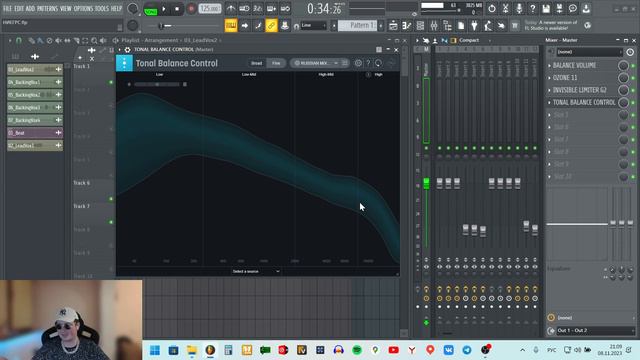Open the Piano roll icon
Screen dimensions: 640x360
tap(407, 26)
